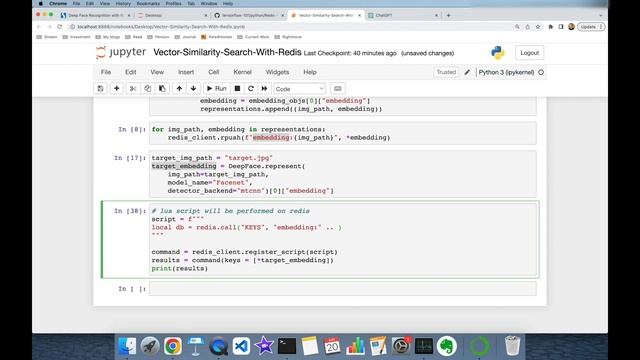The height and width of the screenshot is (360, 640).
Task: Open Finder from the dock
Action: pyautogui.click(x=127, y=346)
